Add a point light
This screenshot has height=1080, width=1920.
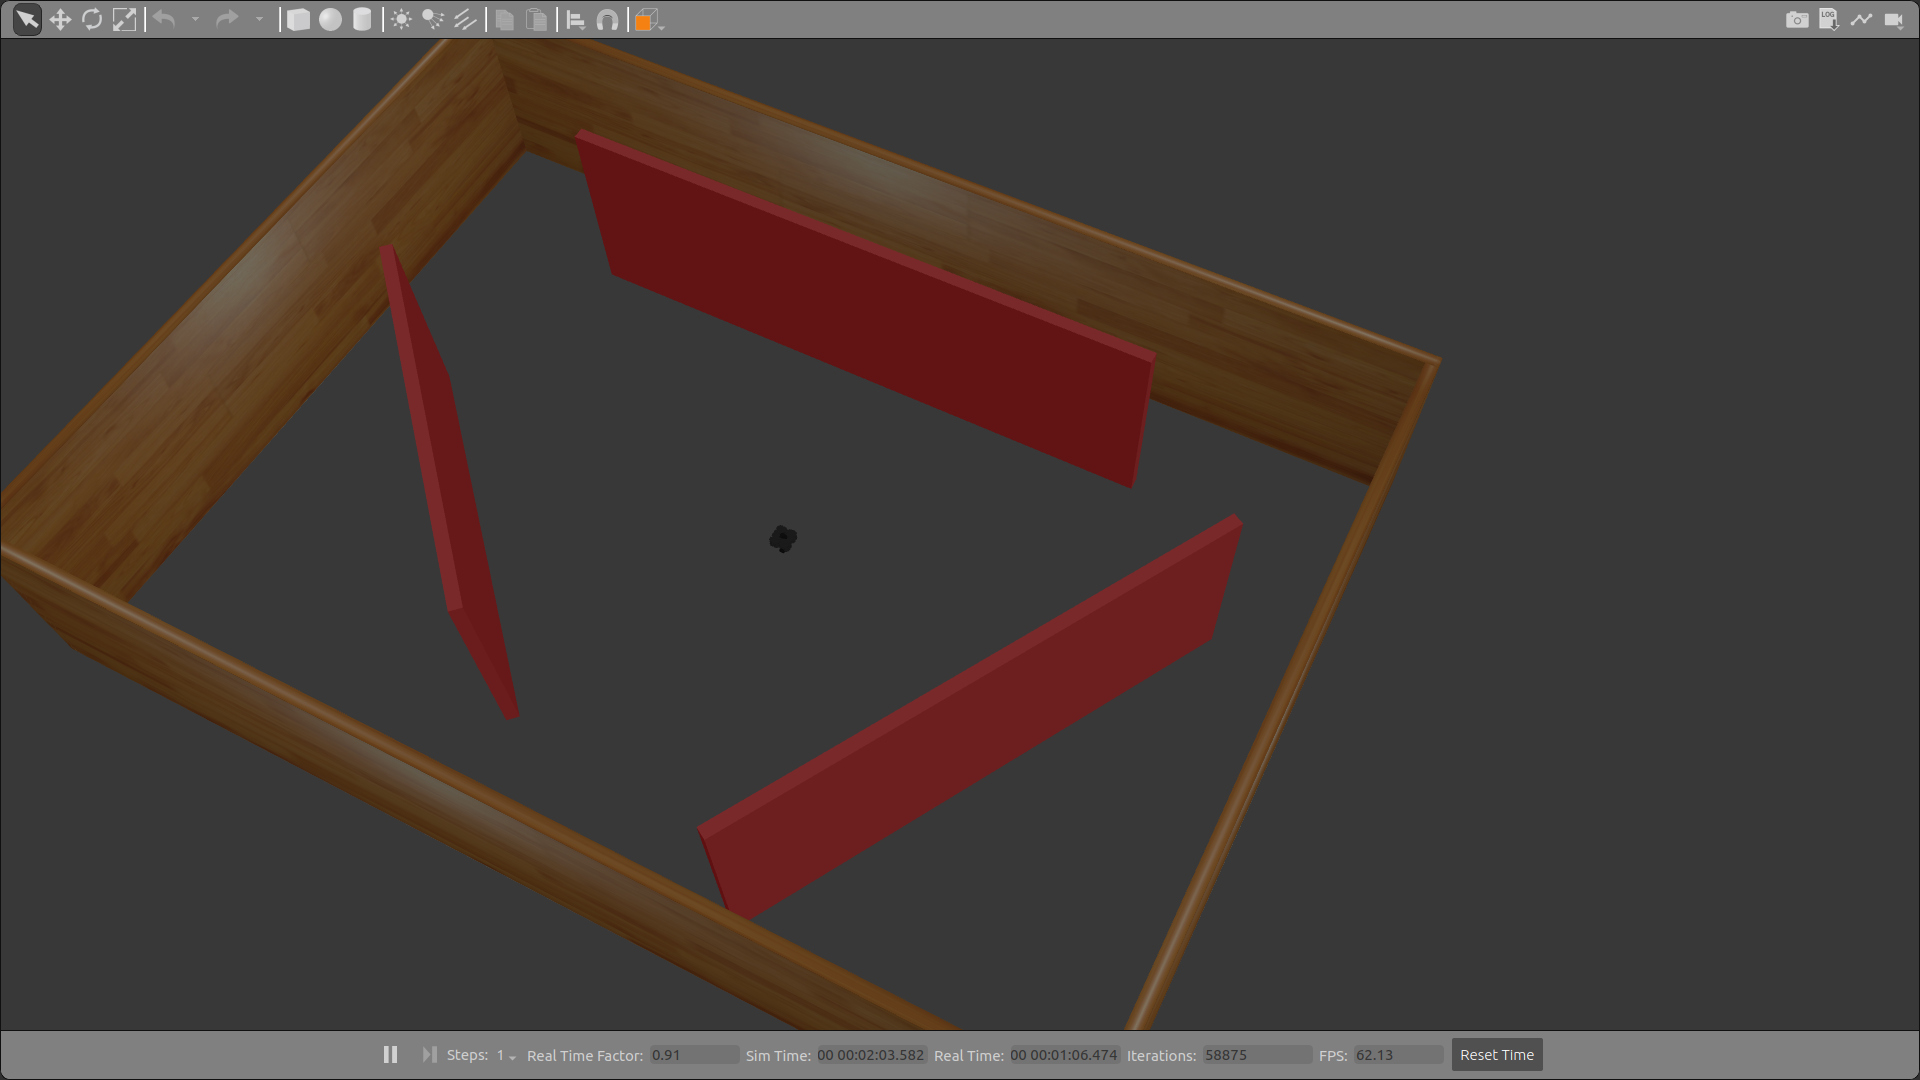tap(401, 20)
